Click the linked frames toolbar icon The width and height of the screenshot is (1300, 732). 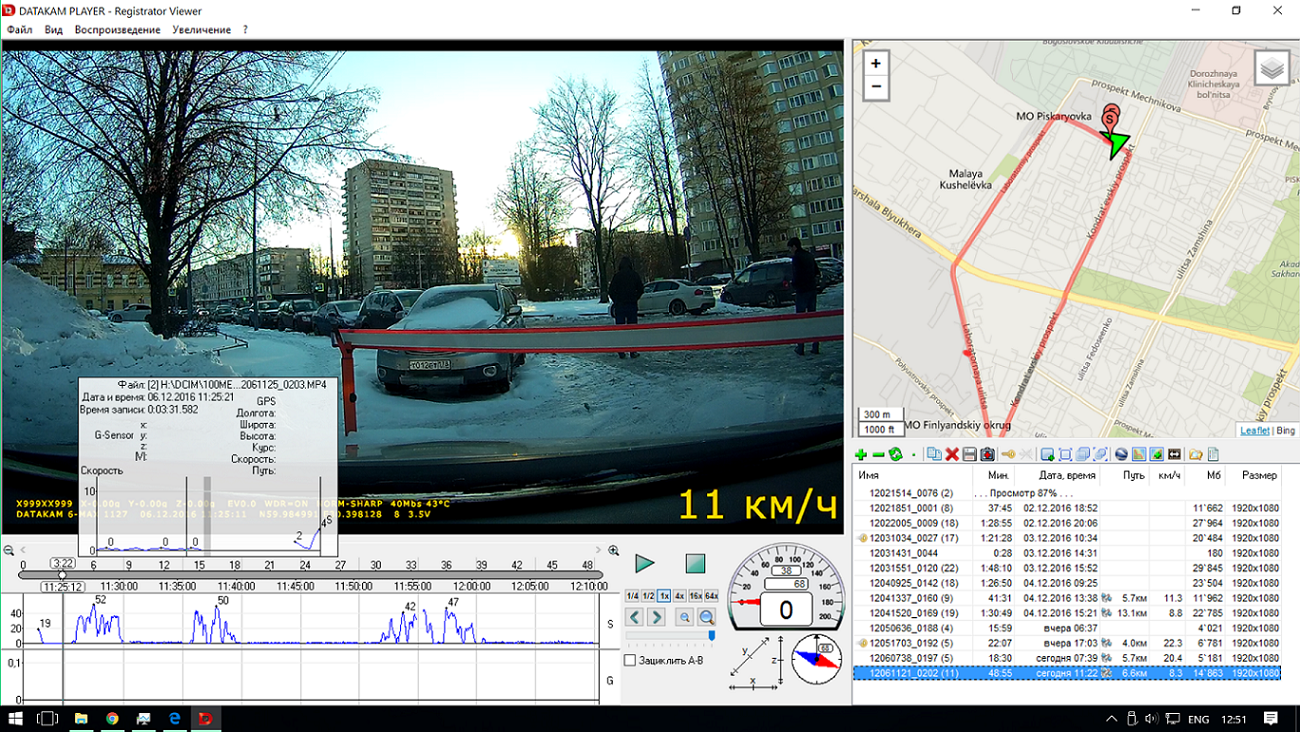point(1100,454)
